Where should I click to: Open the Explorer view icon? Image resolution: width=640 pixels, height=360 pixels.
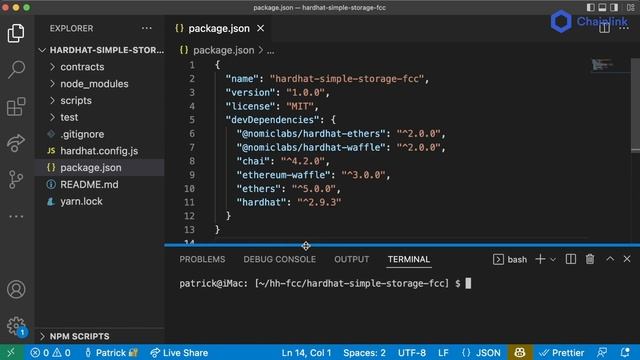click(16, 33)
